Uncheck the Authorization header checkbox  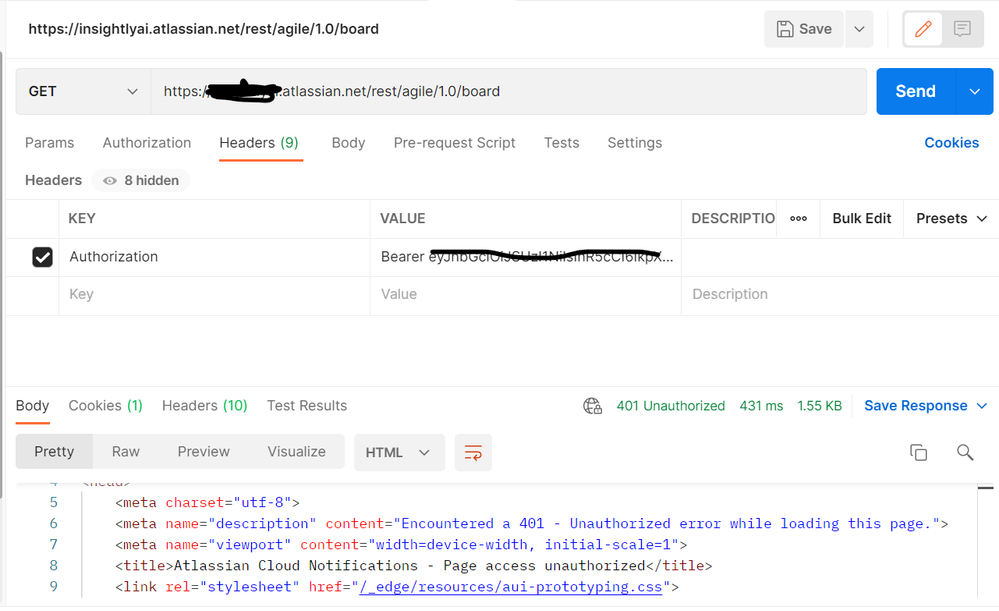click(x=43, y=257)
